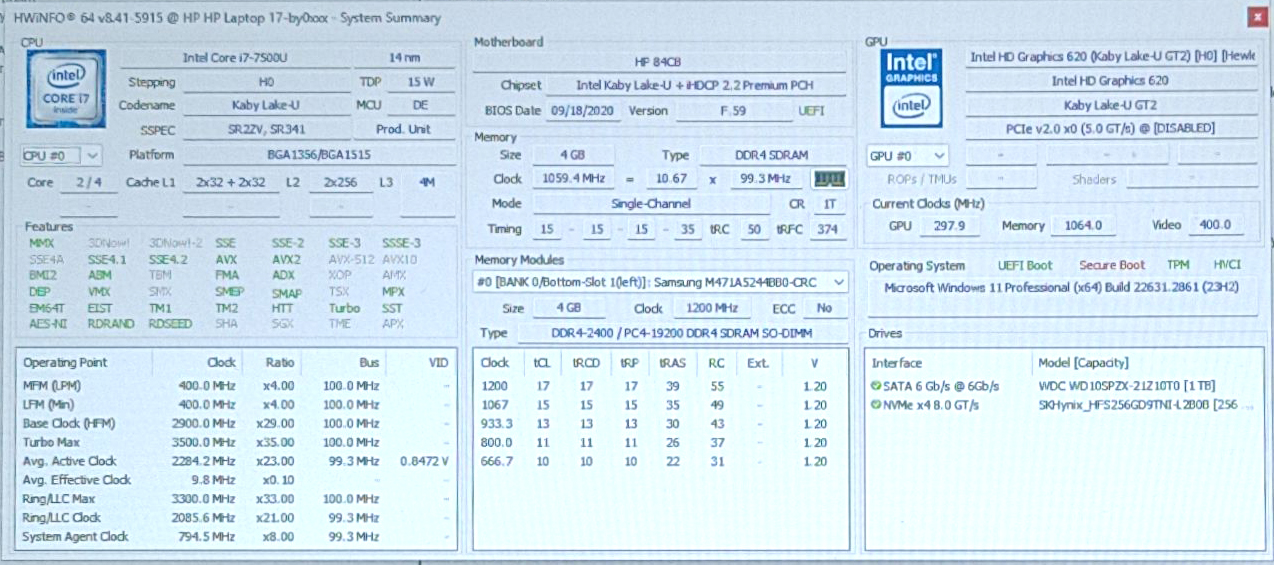Click the L2 cache 2x256 value
This screenshot has width=1274, height=565.
pyautogui.click(x=341, y=182)
